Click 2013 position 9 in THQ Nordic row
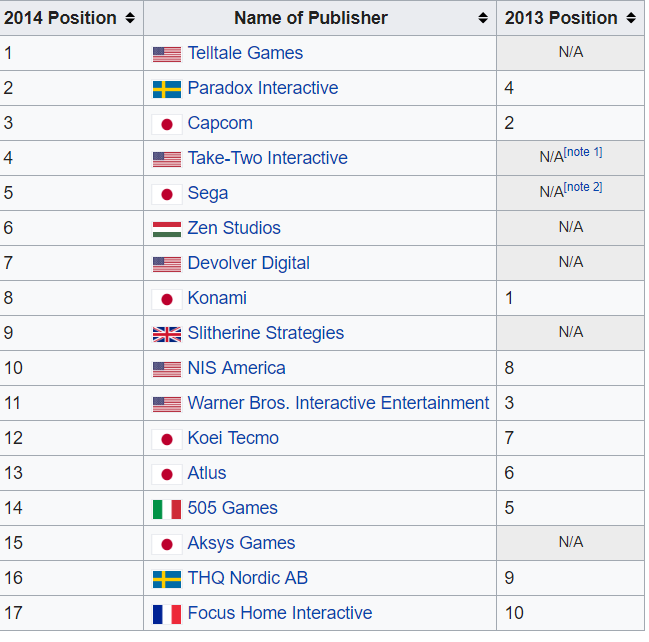The image size is (649, 642). [570, 578]
